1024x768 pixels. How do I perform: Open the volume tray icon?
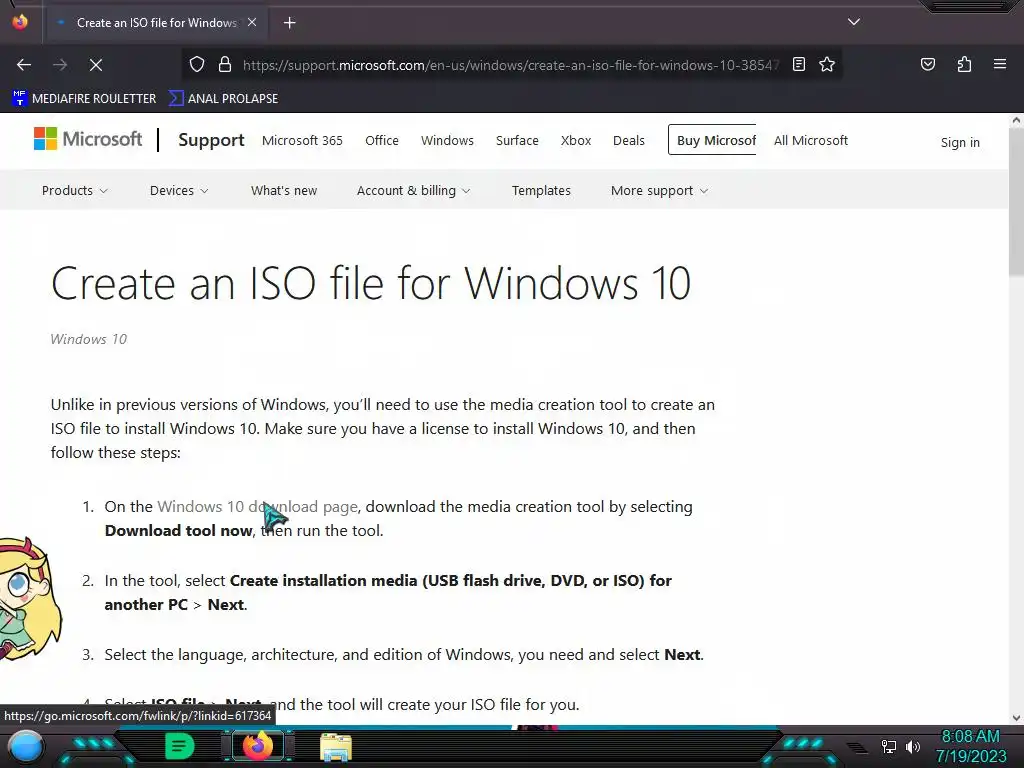[x=913, y=746]
